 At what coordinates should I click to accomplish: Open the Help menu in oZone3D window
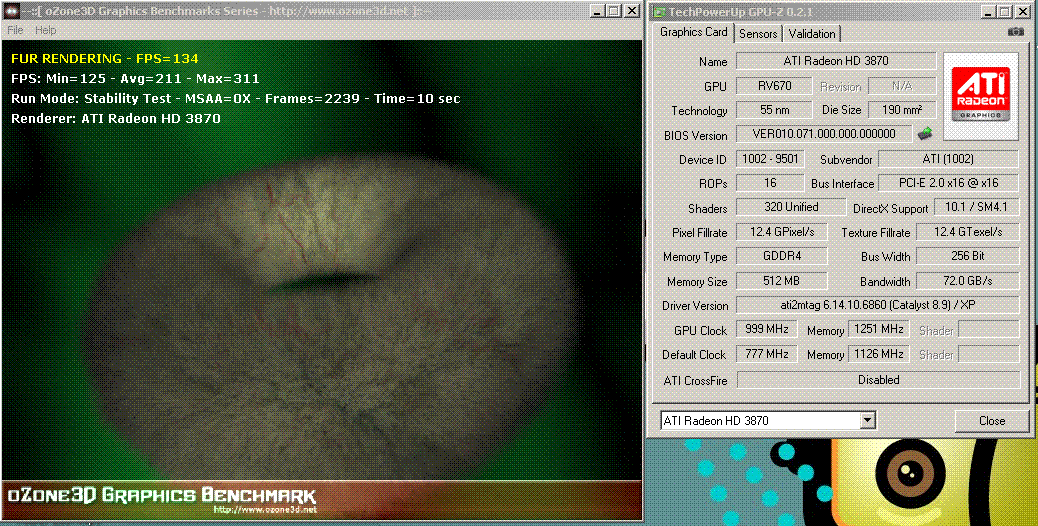[x=46, y=30]
